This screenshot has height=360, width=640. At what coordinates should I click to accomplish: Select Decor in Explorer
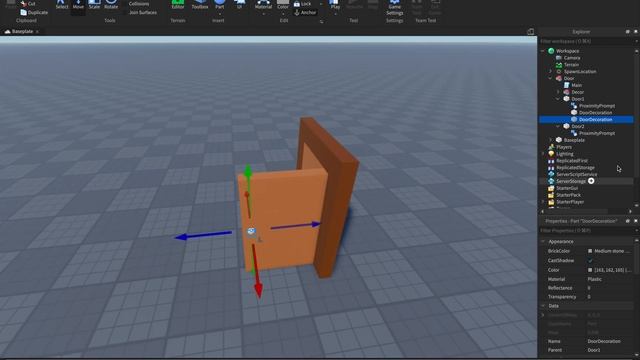577,92
